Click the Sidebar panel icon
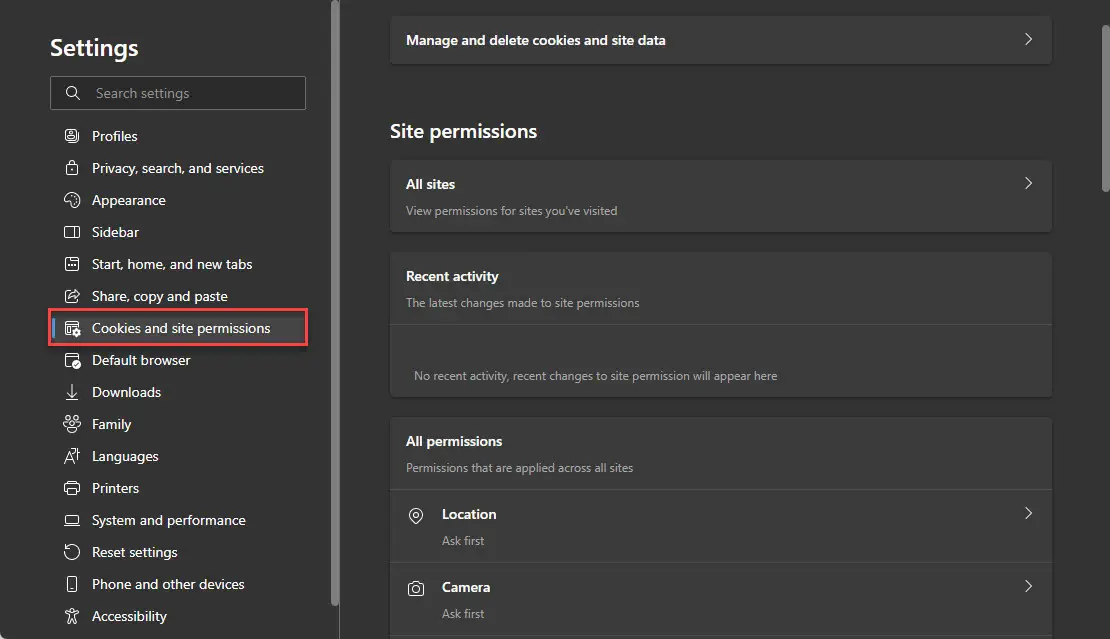The height and width of the screenshot is (639, 1110). [x=71, y=232]
